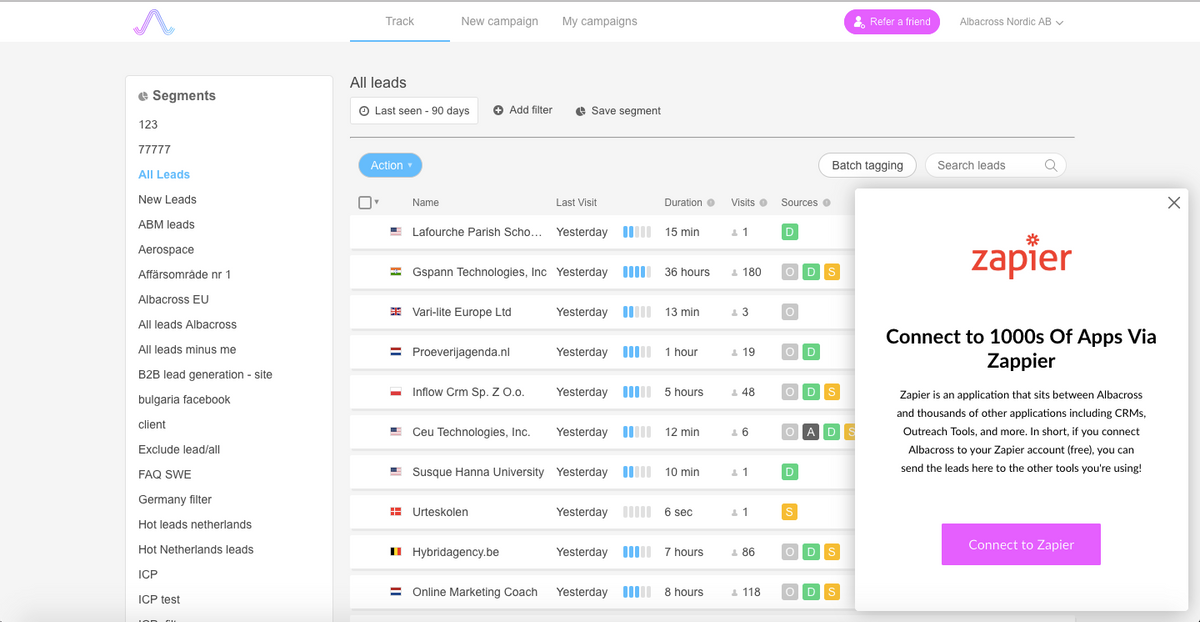Click the 118 visits cell
1200x622 pixels.
(x=747, y=592)
